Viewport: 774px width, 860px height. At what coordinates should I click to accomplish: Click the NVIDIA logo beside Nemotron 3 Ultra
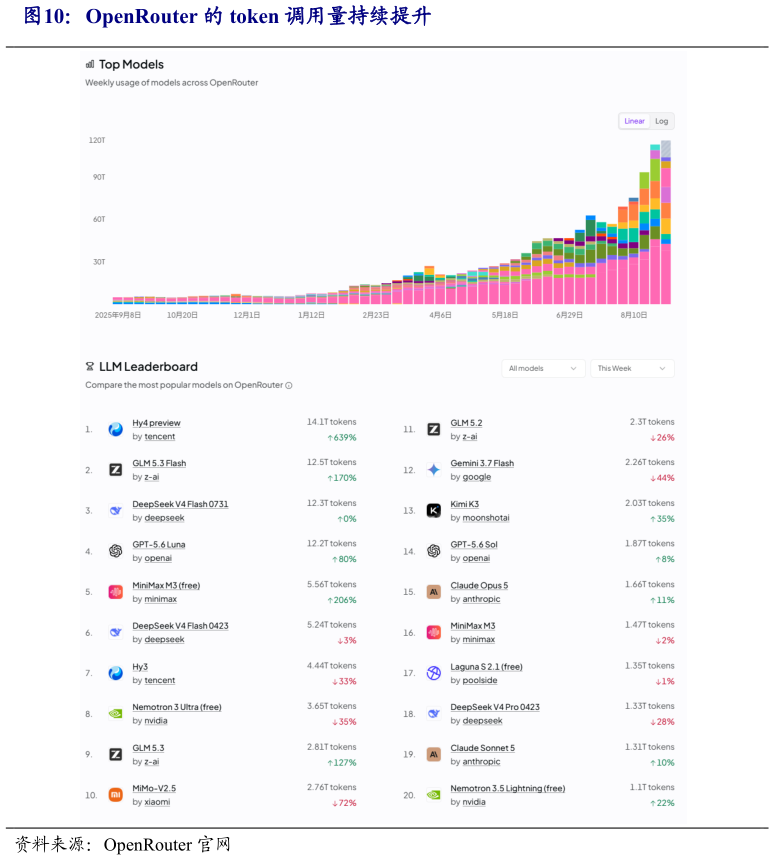115,714
